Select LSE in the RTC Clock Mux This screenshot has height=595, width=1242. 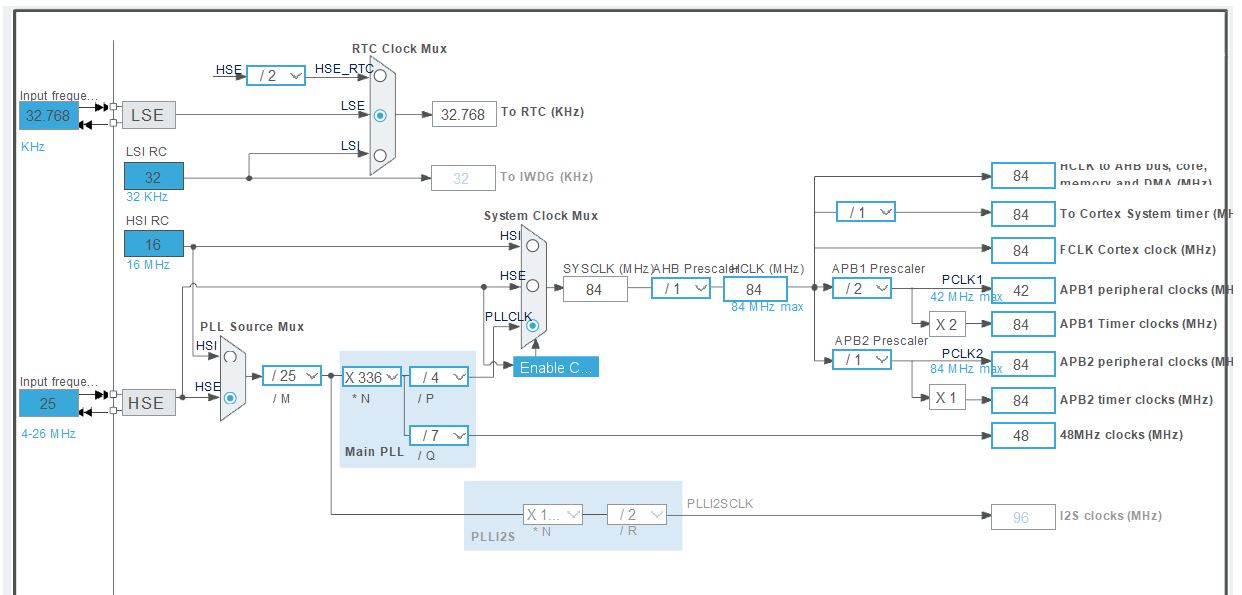(x=380, y=115)
